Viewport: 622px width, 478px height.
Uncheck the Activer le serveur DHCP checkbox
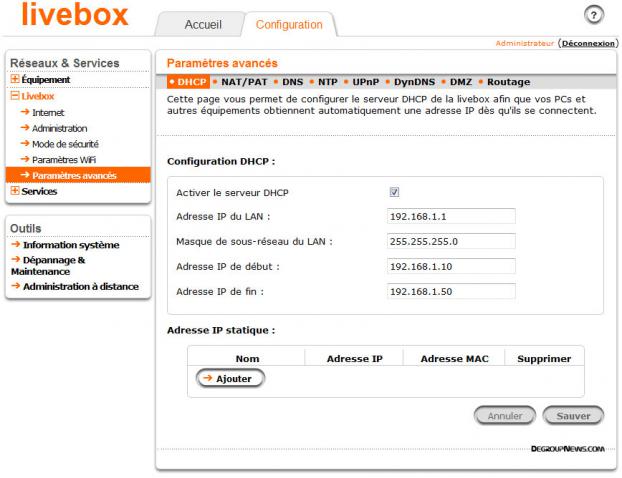pos(393,192)
